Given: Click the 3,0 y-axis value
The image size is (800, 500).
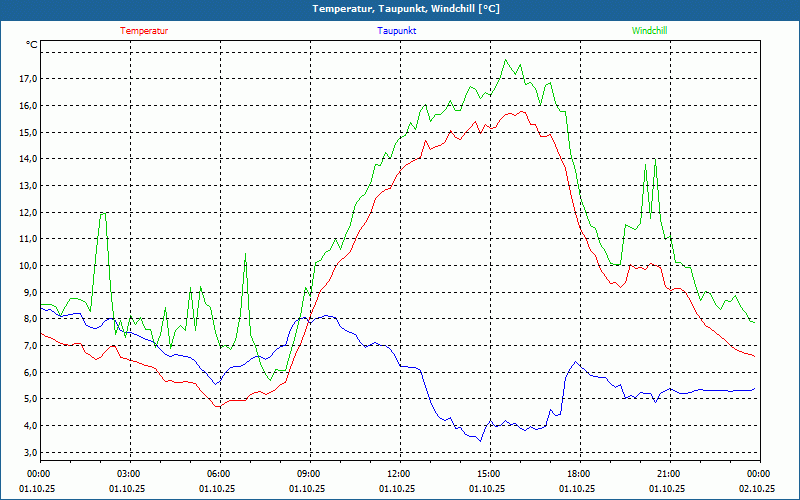Looking at the screenshot, I should tap(29, 453).
